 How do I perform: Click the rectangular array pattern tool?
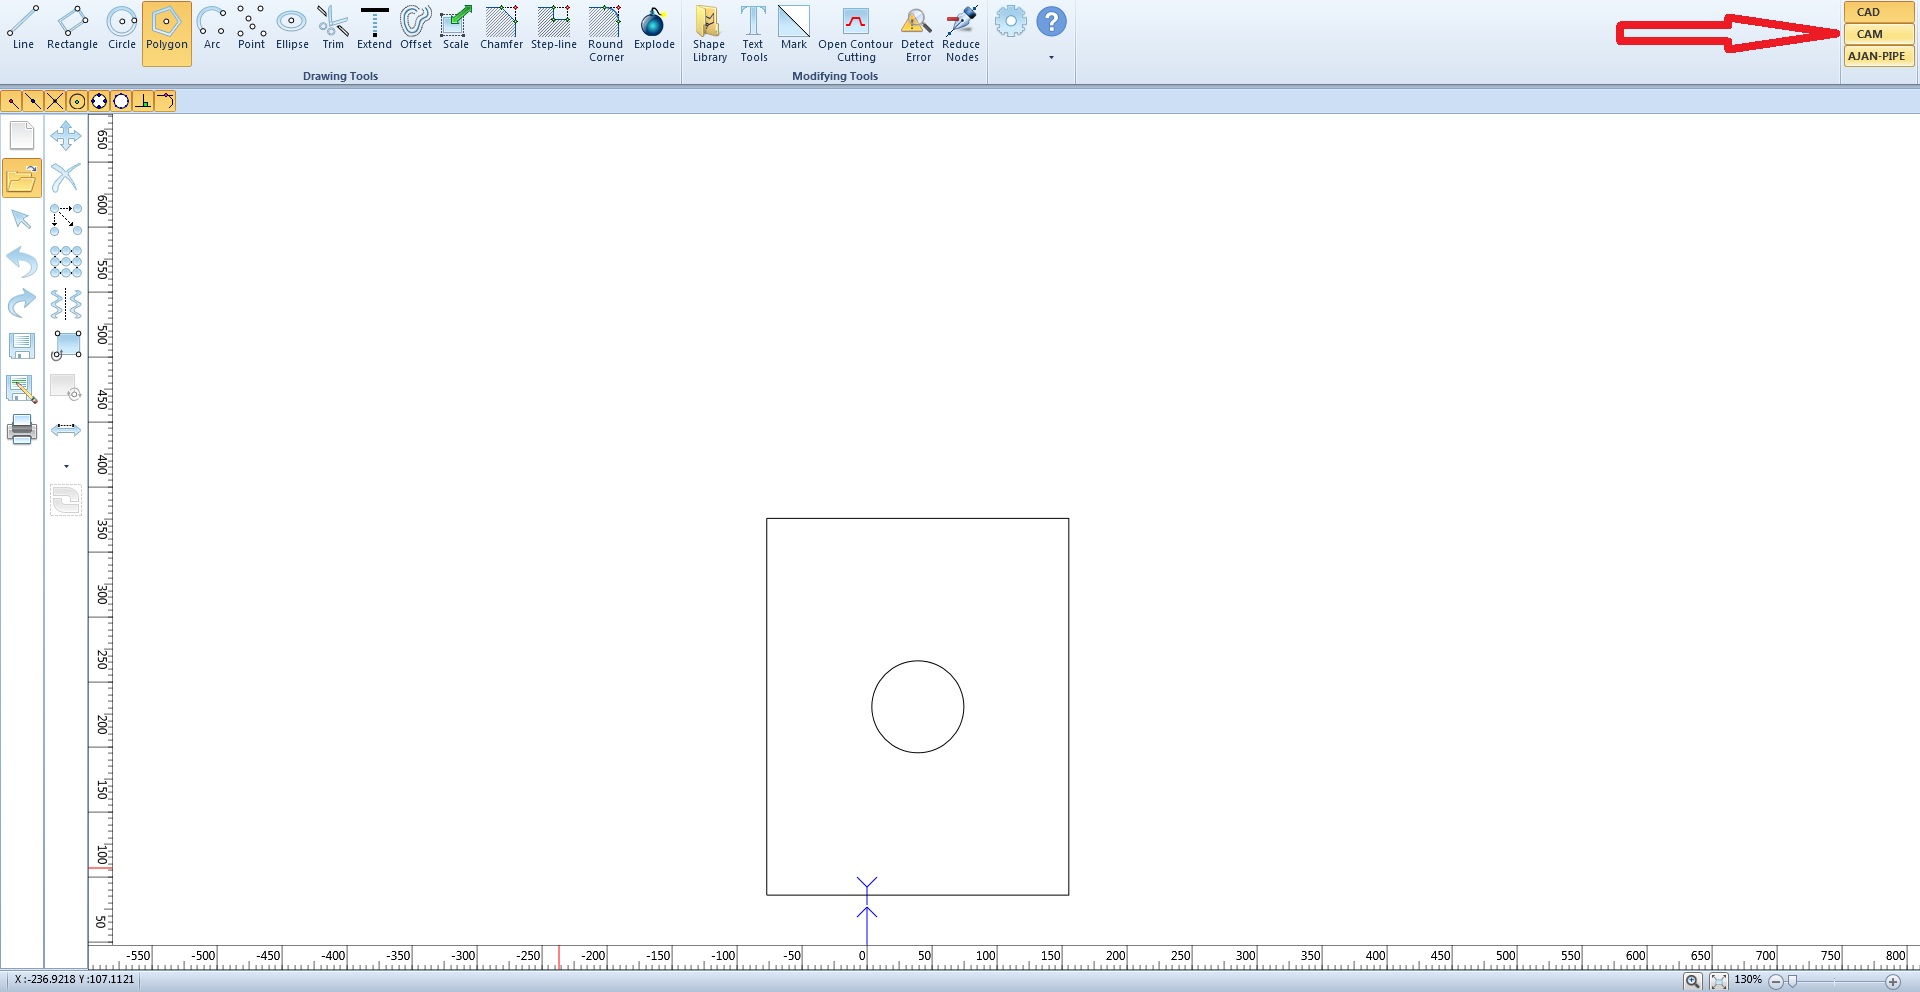click(x=66, y=262)
